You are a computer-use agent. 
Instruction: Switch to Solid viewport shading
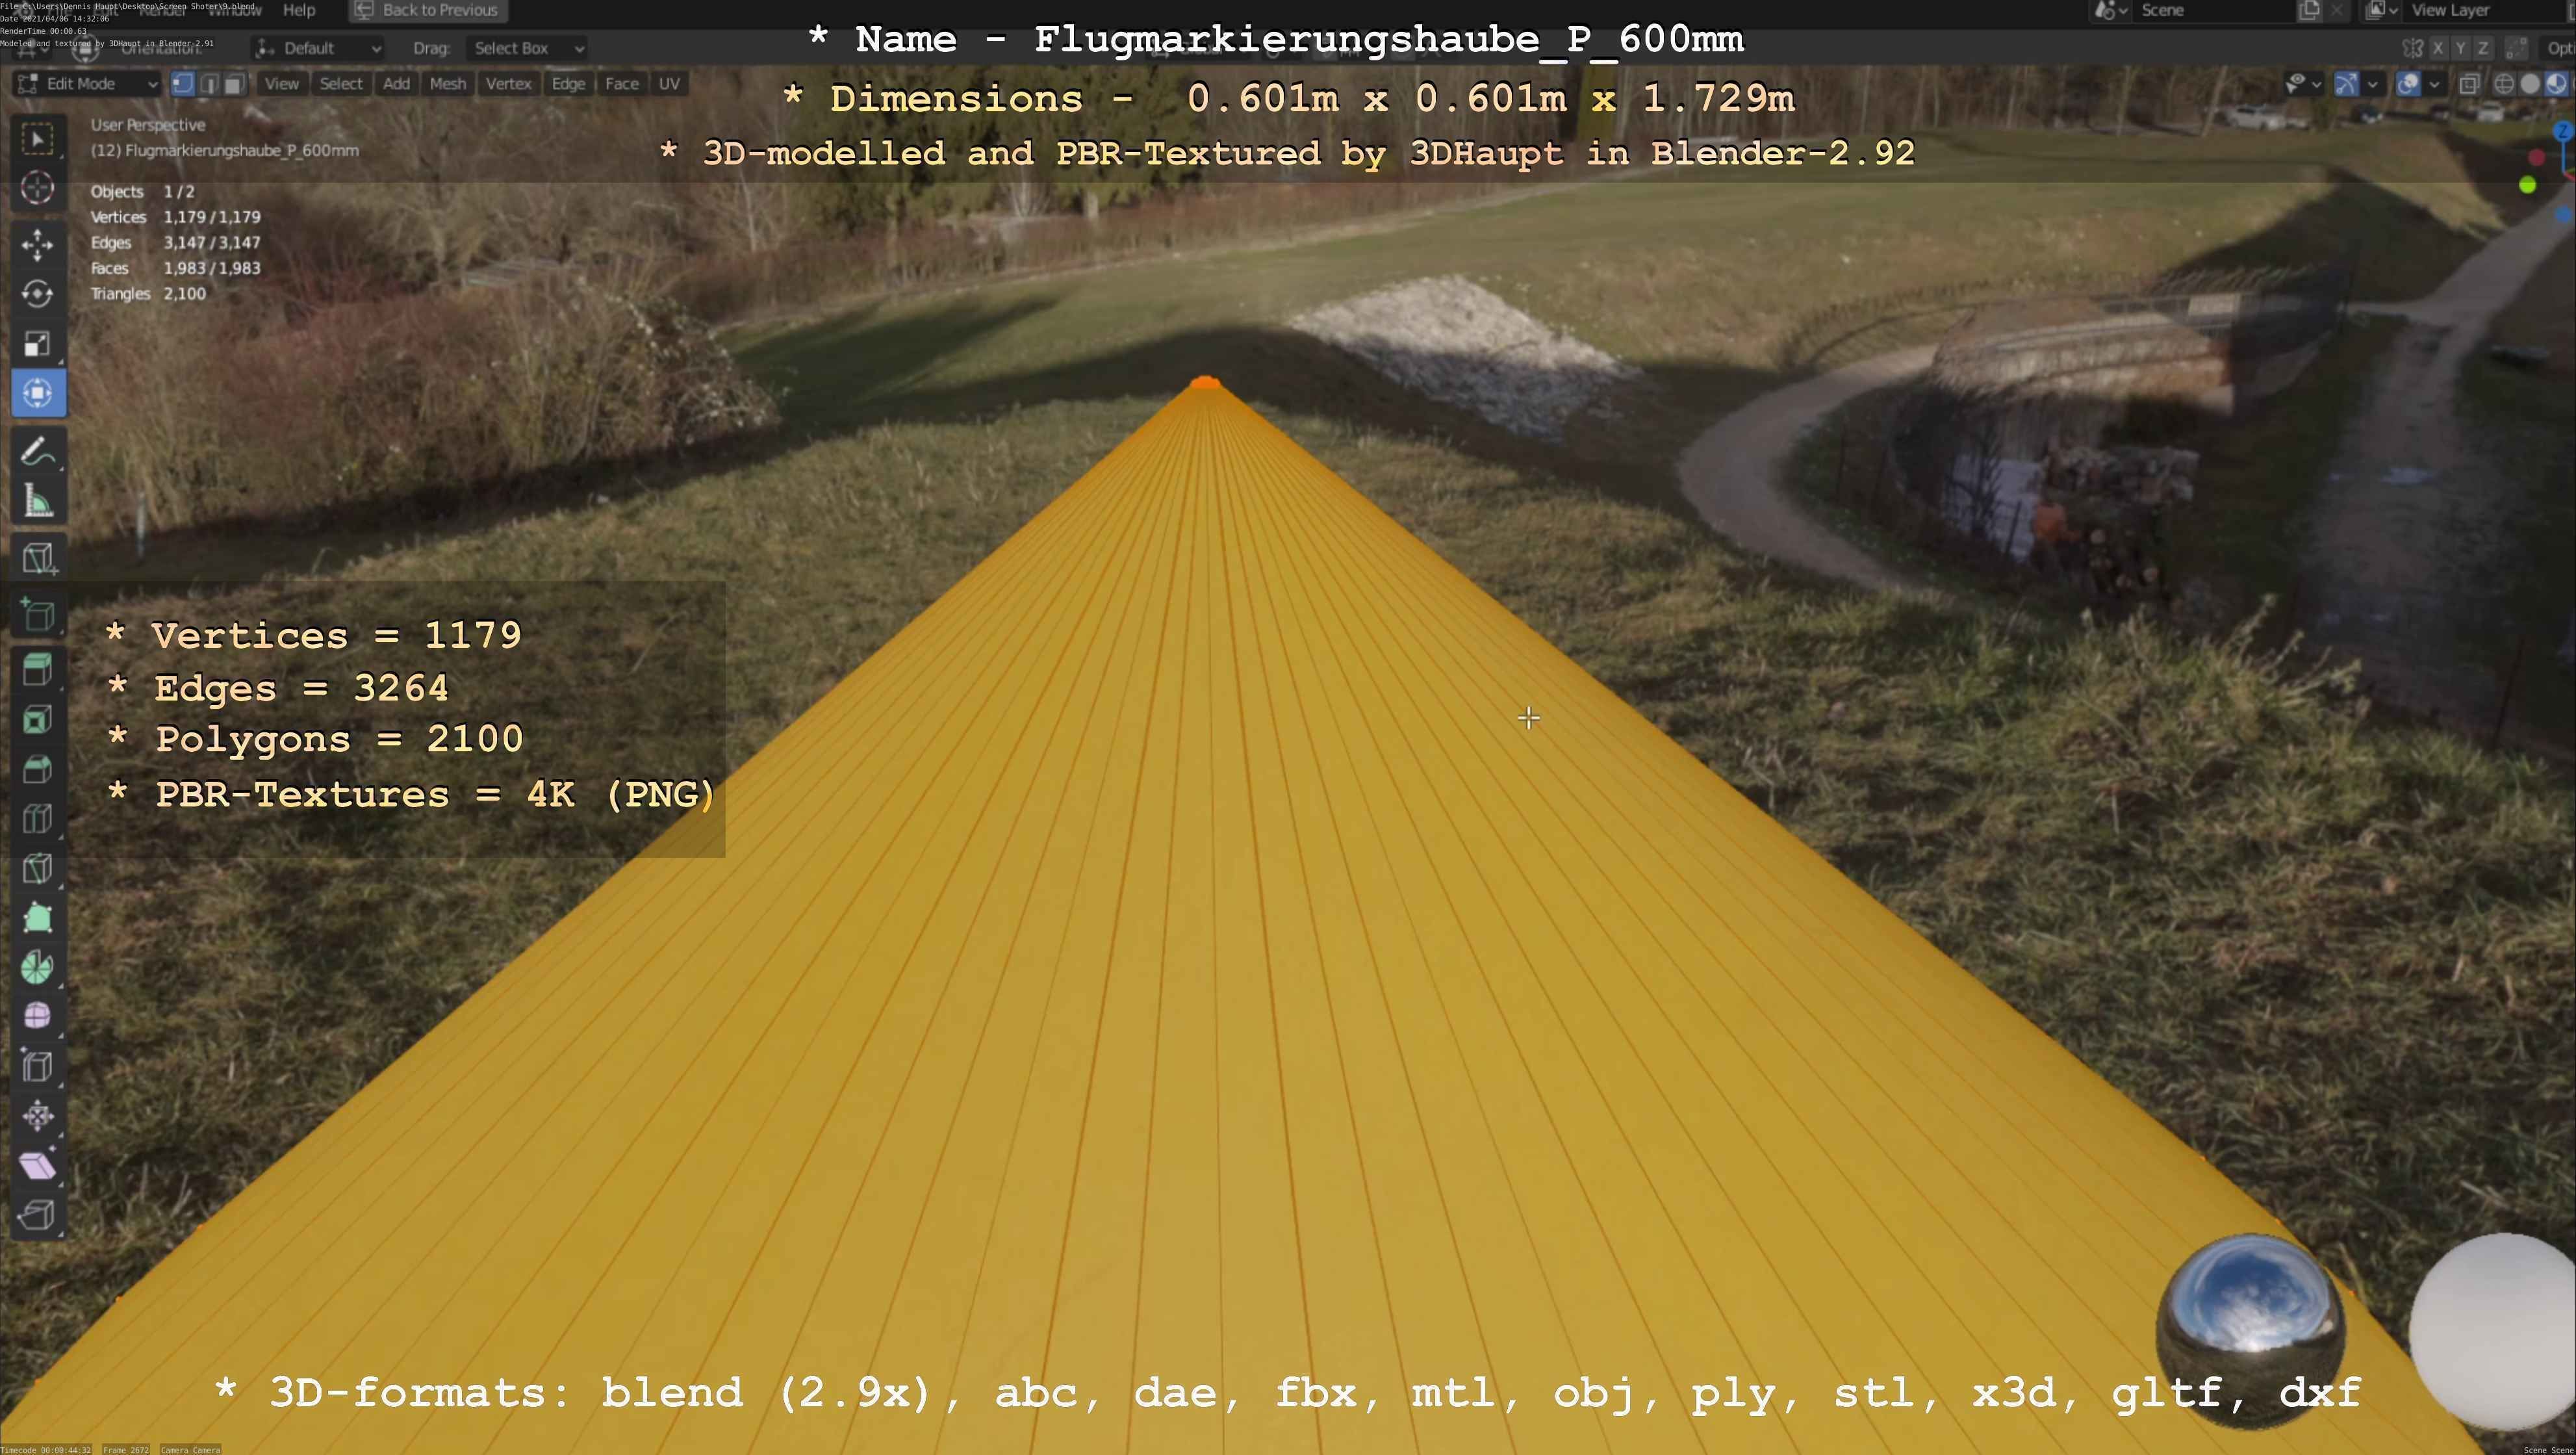tap(2530, 84)
